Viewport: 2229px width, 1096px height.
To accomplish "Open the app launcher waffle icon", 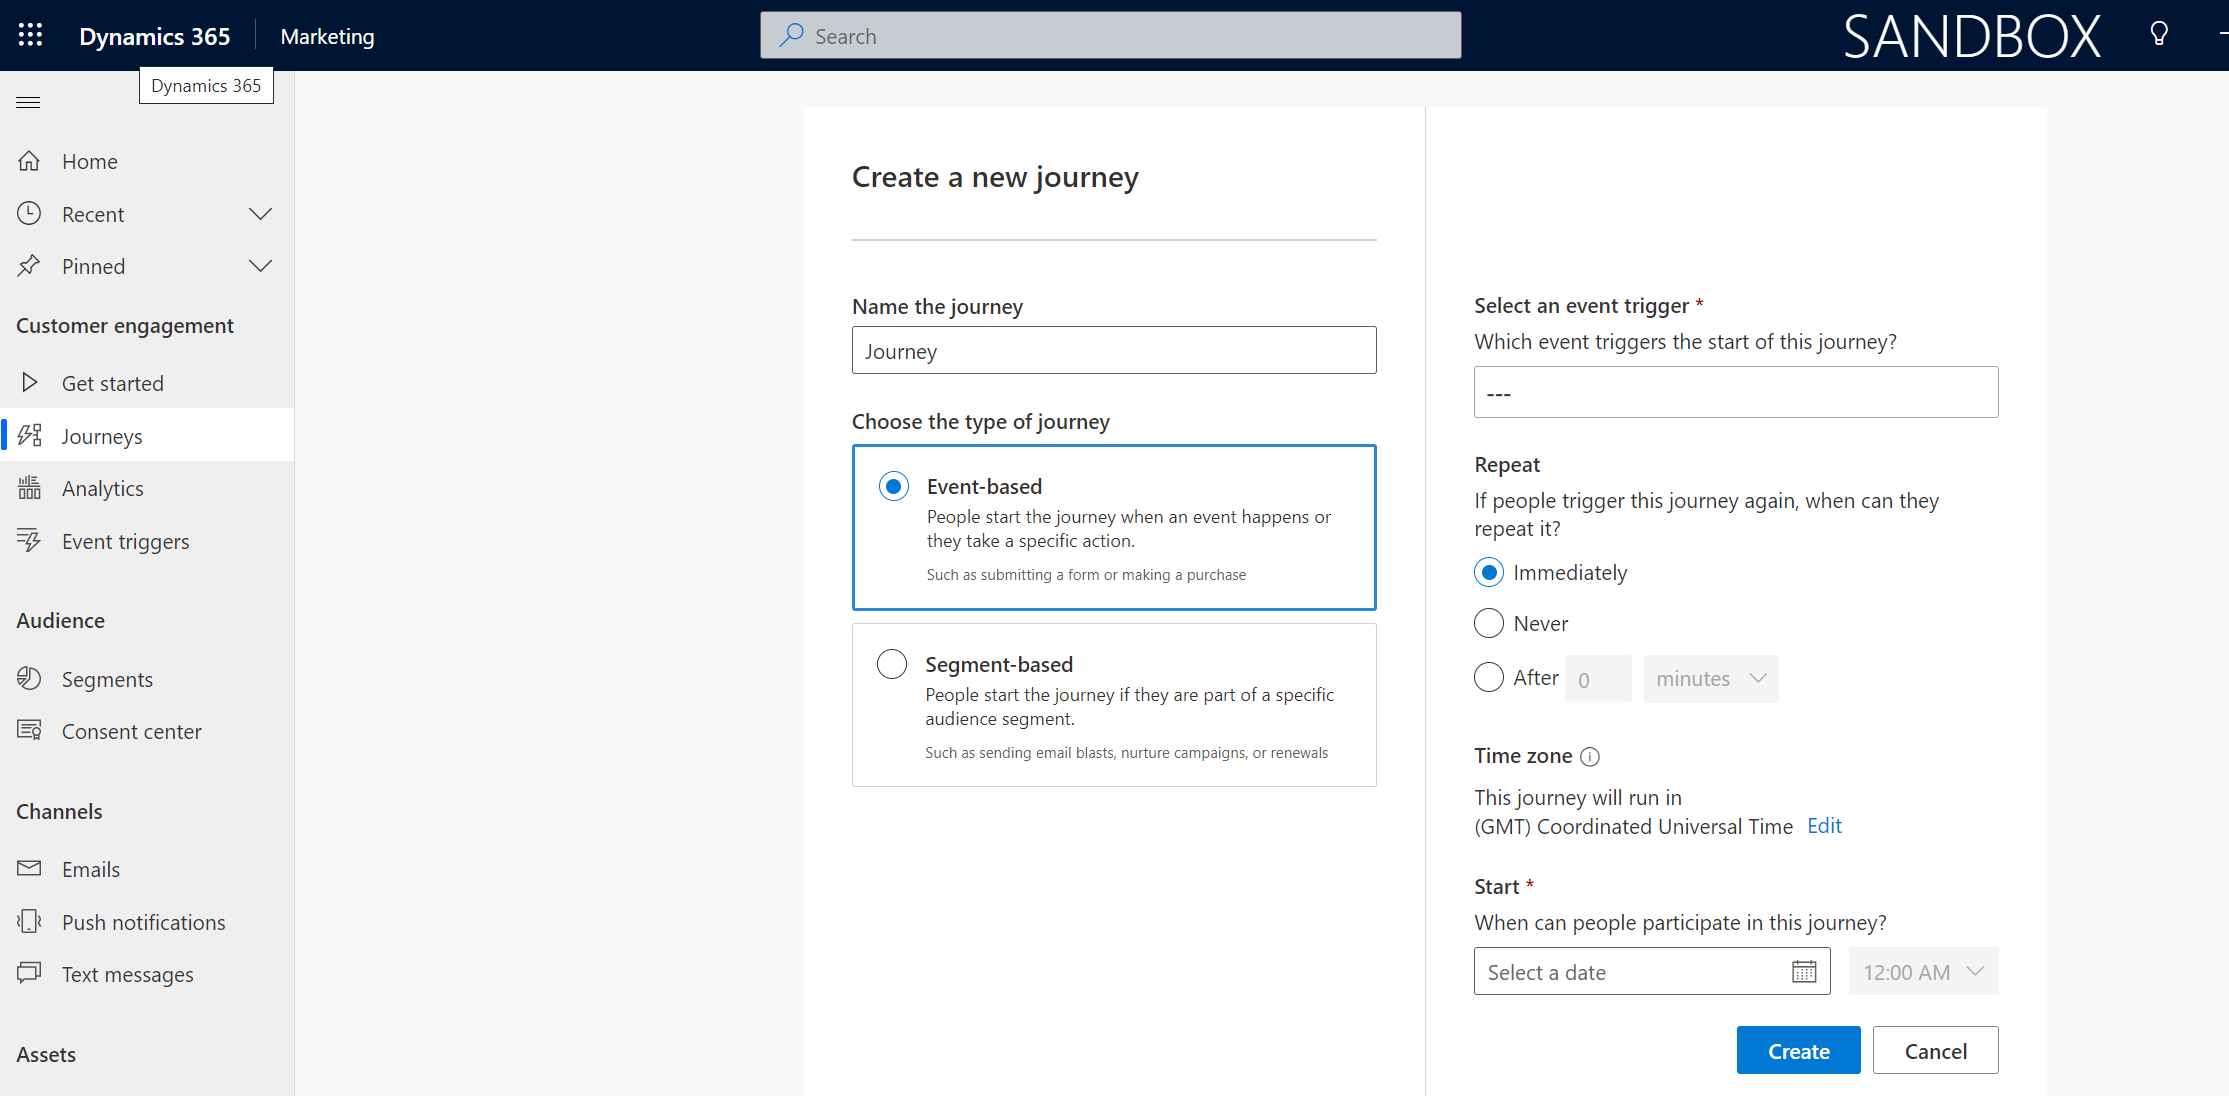I will [30, 35].
